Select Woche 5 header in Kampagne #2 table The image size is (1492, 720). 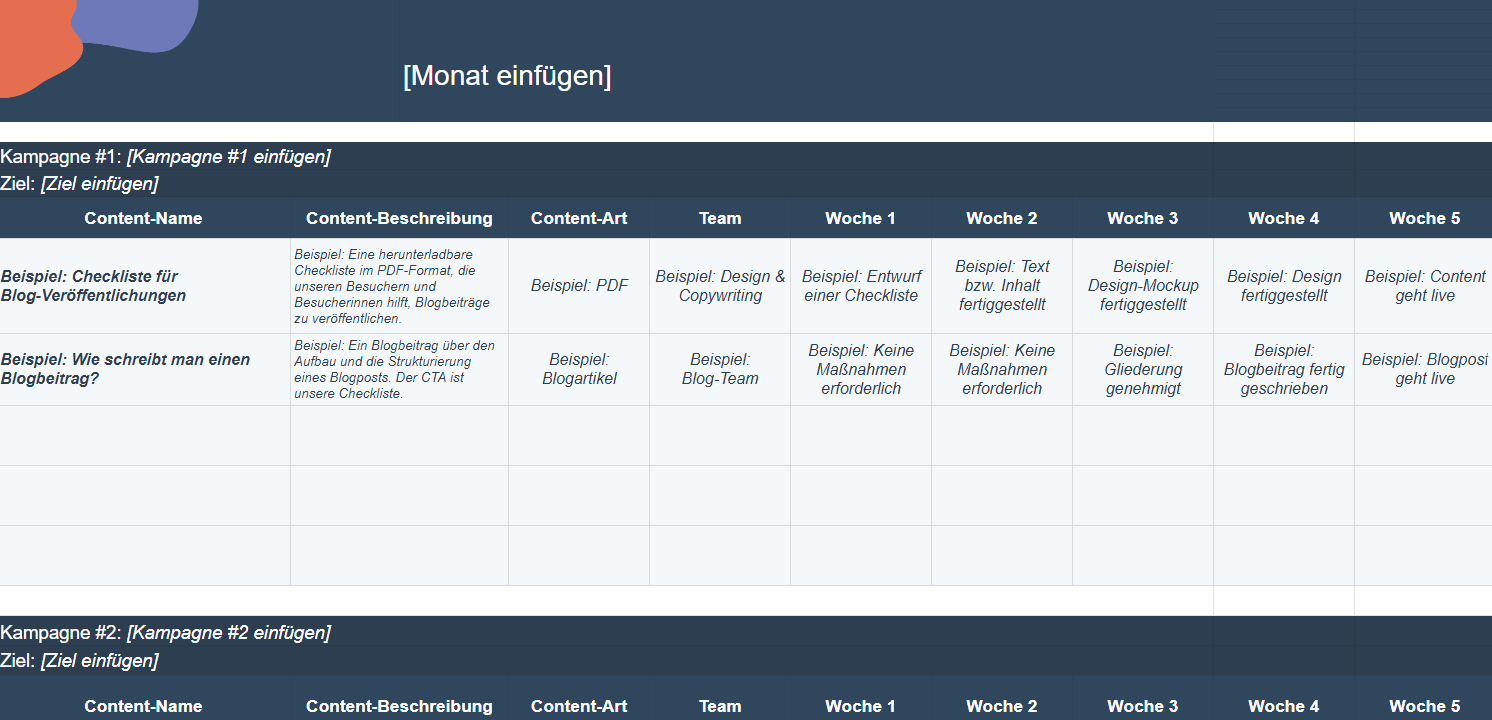coord(1424,706)
